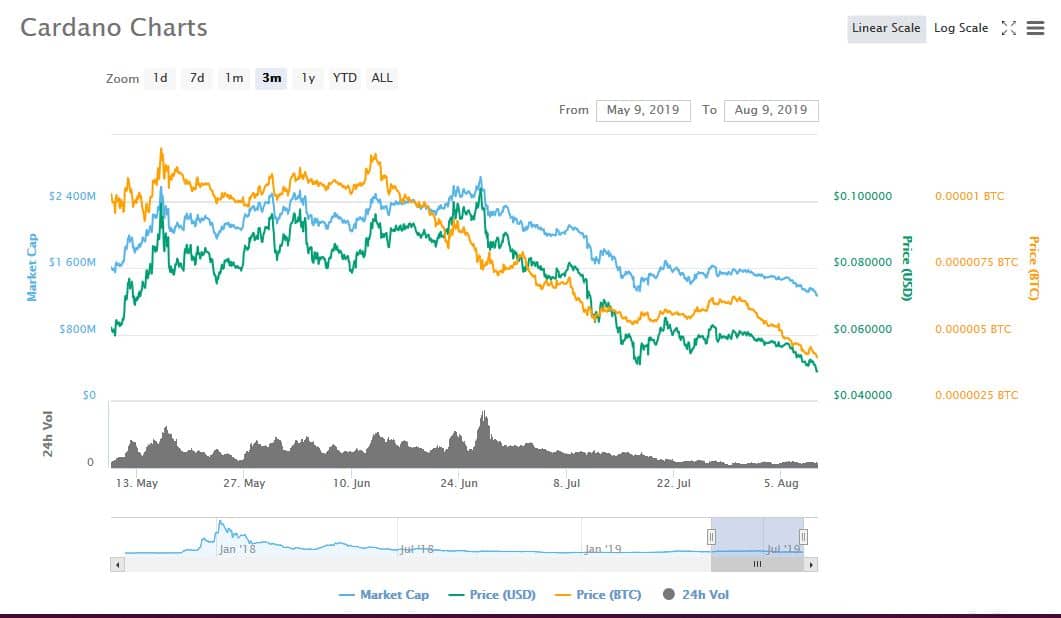Click the navigator right scroll arrow
This screenshot has height=618, width=1061.
tap(811, 565)
